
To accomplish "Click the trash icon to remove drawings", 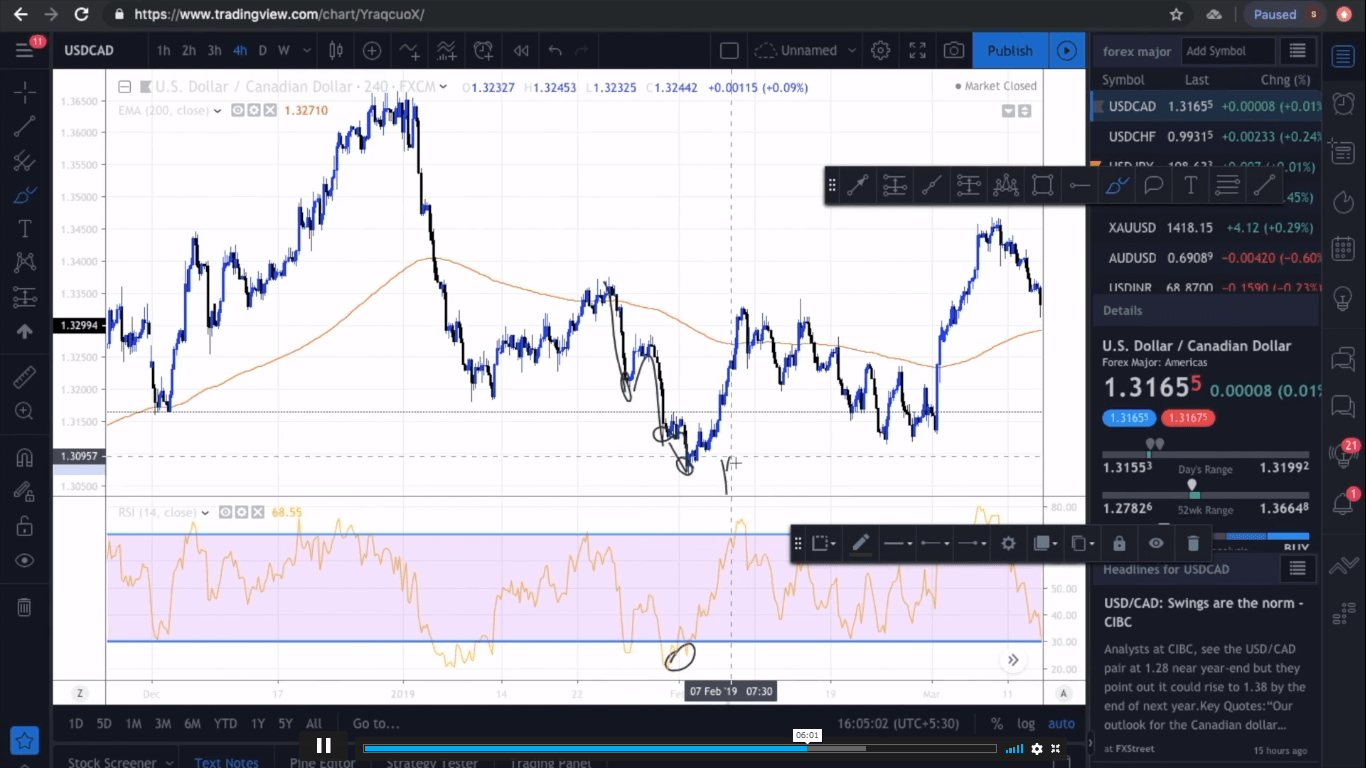I will 25,607.
